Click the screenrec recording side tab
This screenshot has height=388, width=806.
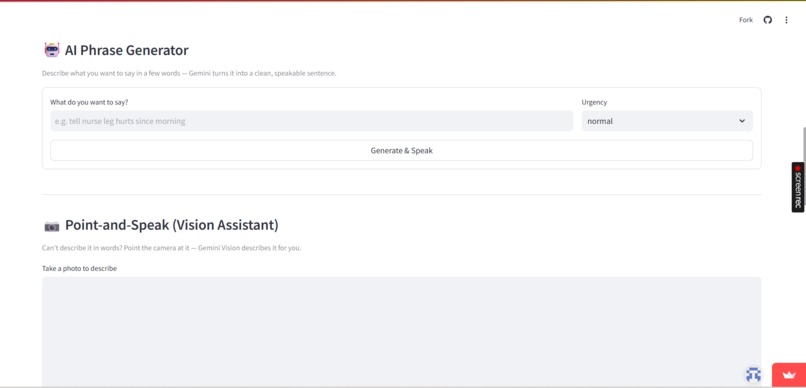[x=798, y=187]
